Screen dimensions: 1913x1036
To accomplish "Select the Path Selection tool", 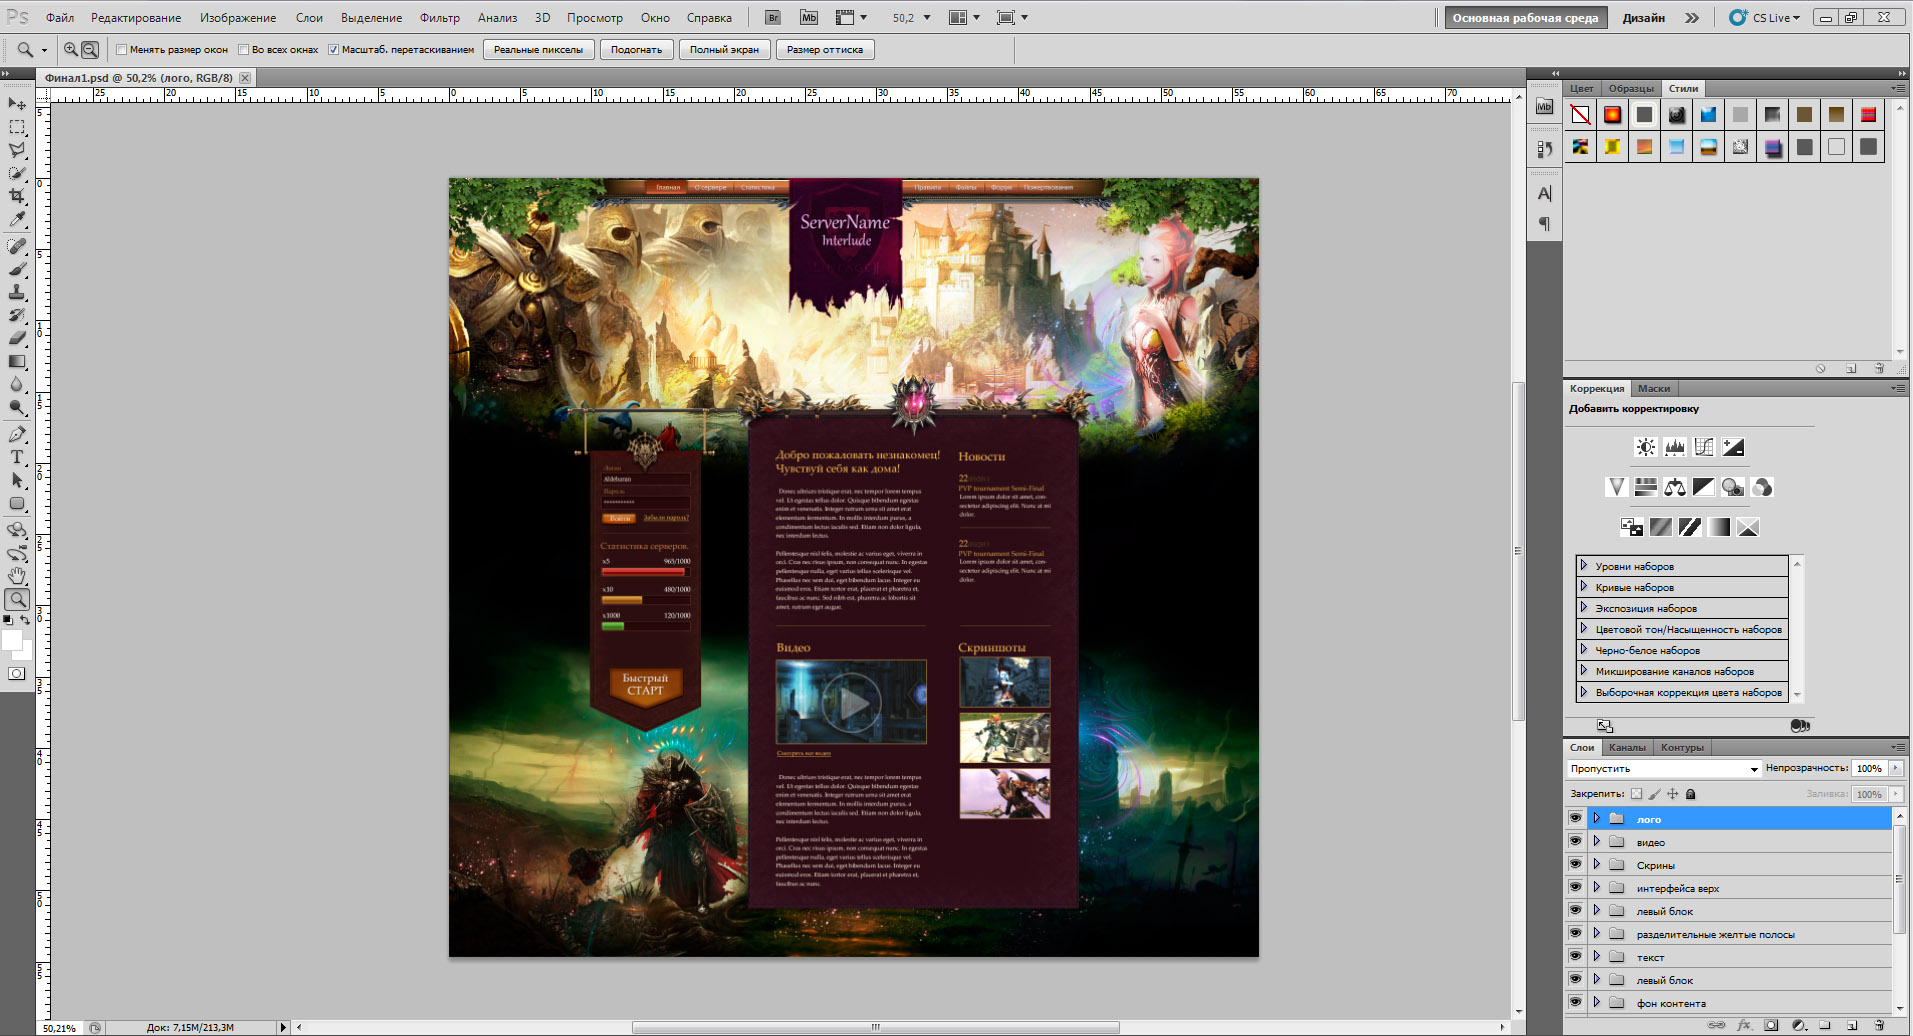I will coord(17,480).
